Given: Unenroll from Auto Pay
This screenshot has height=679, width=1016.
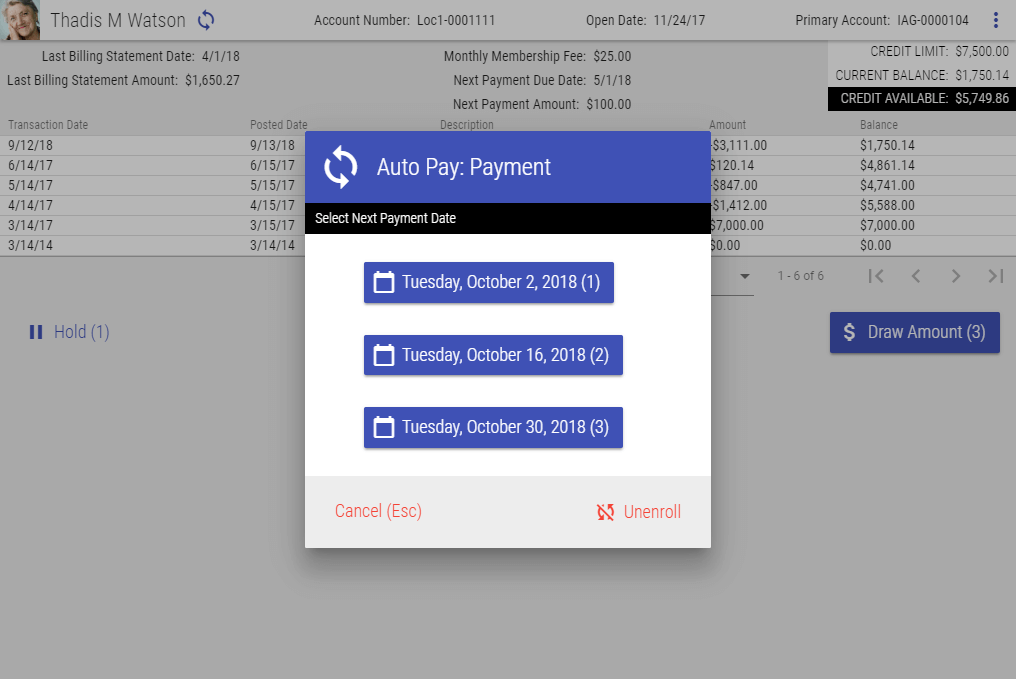Looking at the screenshot, I should click(639, 512).
